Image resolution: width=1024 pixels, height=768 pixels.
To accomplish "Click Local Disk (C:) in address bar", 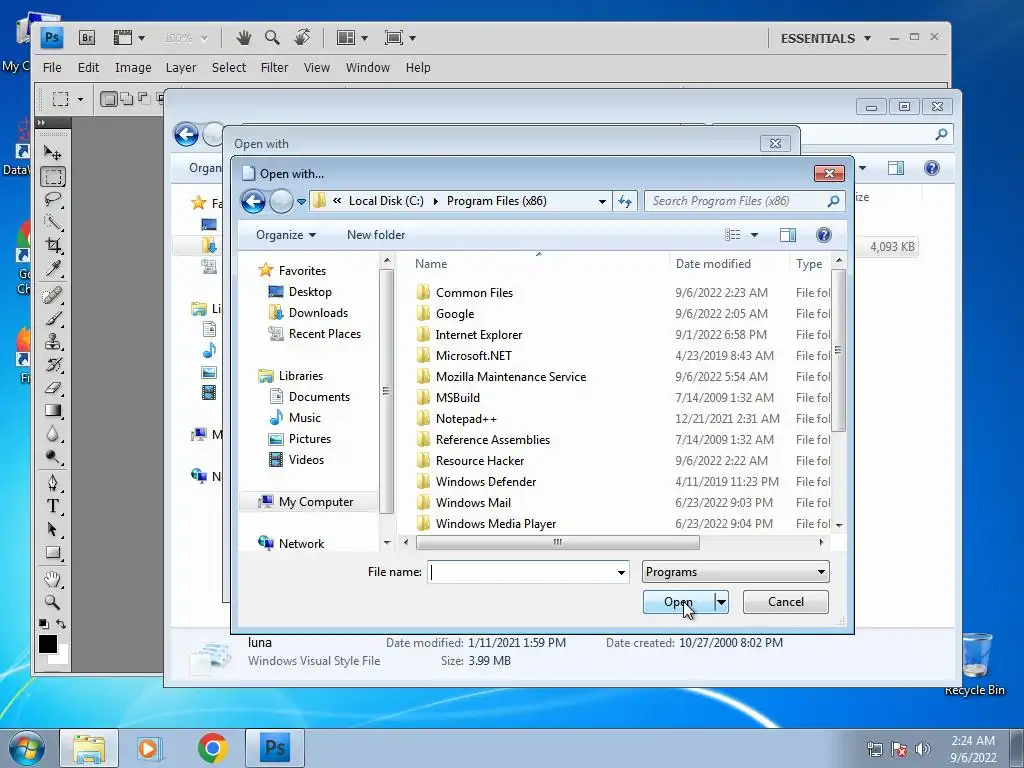I will tap(386, 201).
